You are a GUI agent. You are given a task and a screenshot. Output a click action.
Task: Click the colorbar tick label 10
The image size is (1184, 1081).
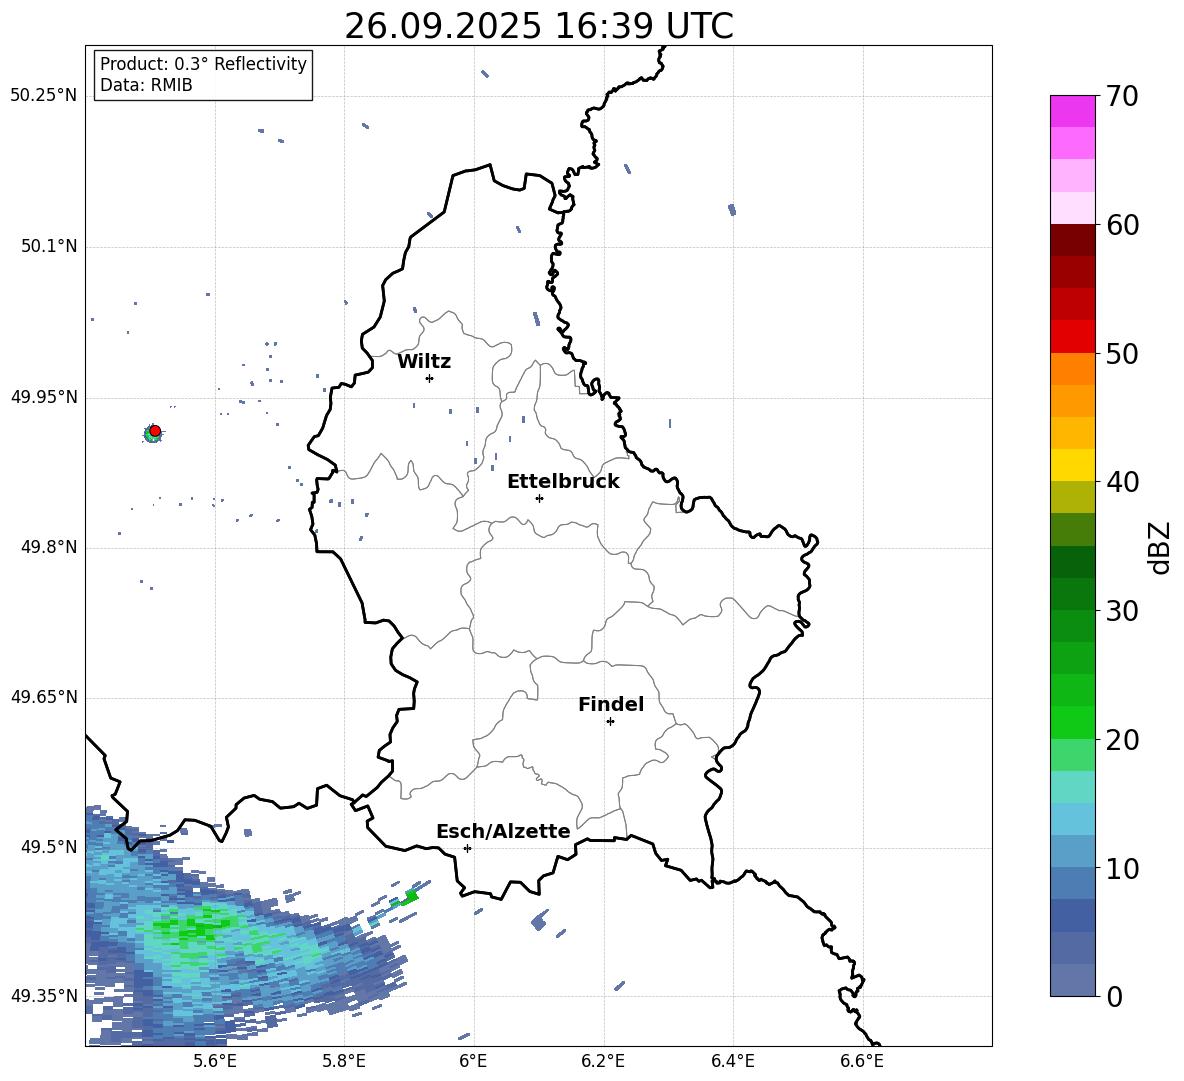(1122, 869)
